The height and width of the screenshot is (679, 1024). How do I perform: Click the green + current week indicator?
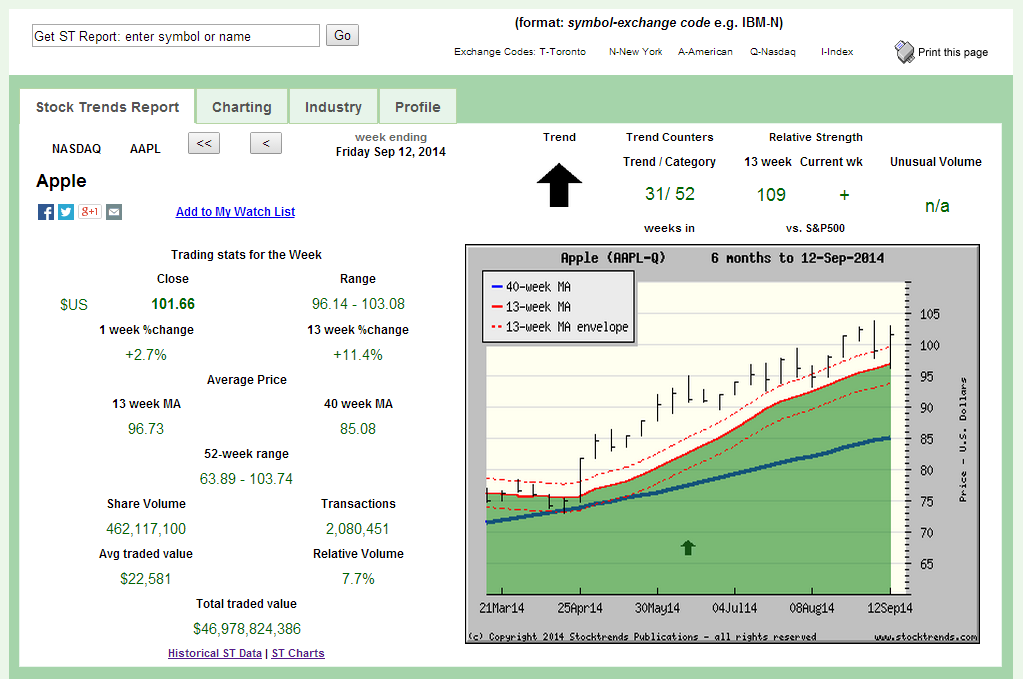point(844,195)
